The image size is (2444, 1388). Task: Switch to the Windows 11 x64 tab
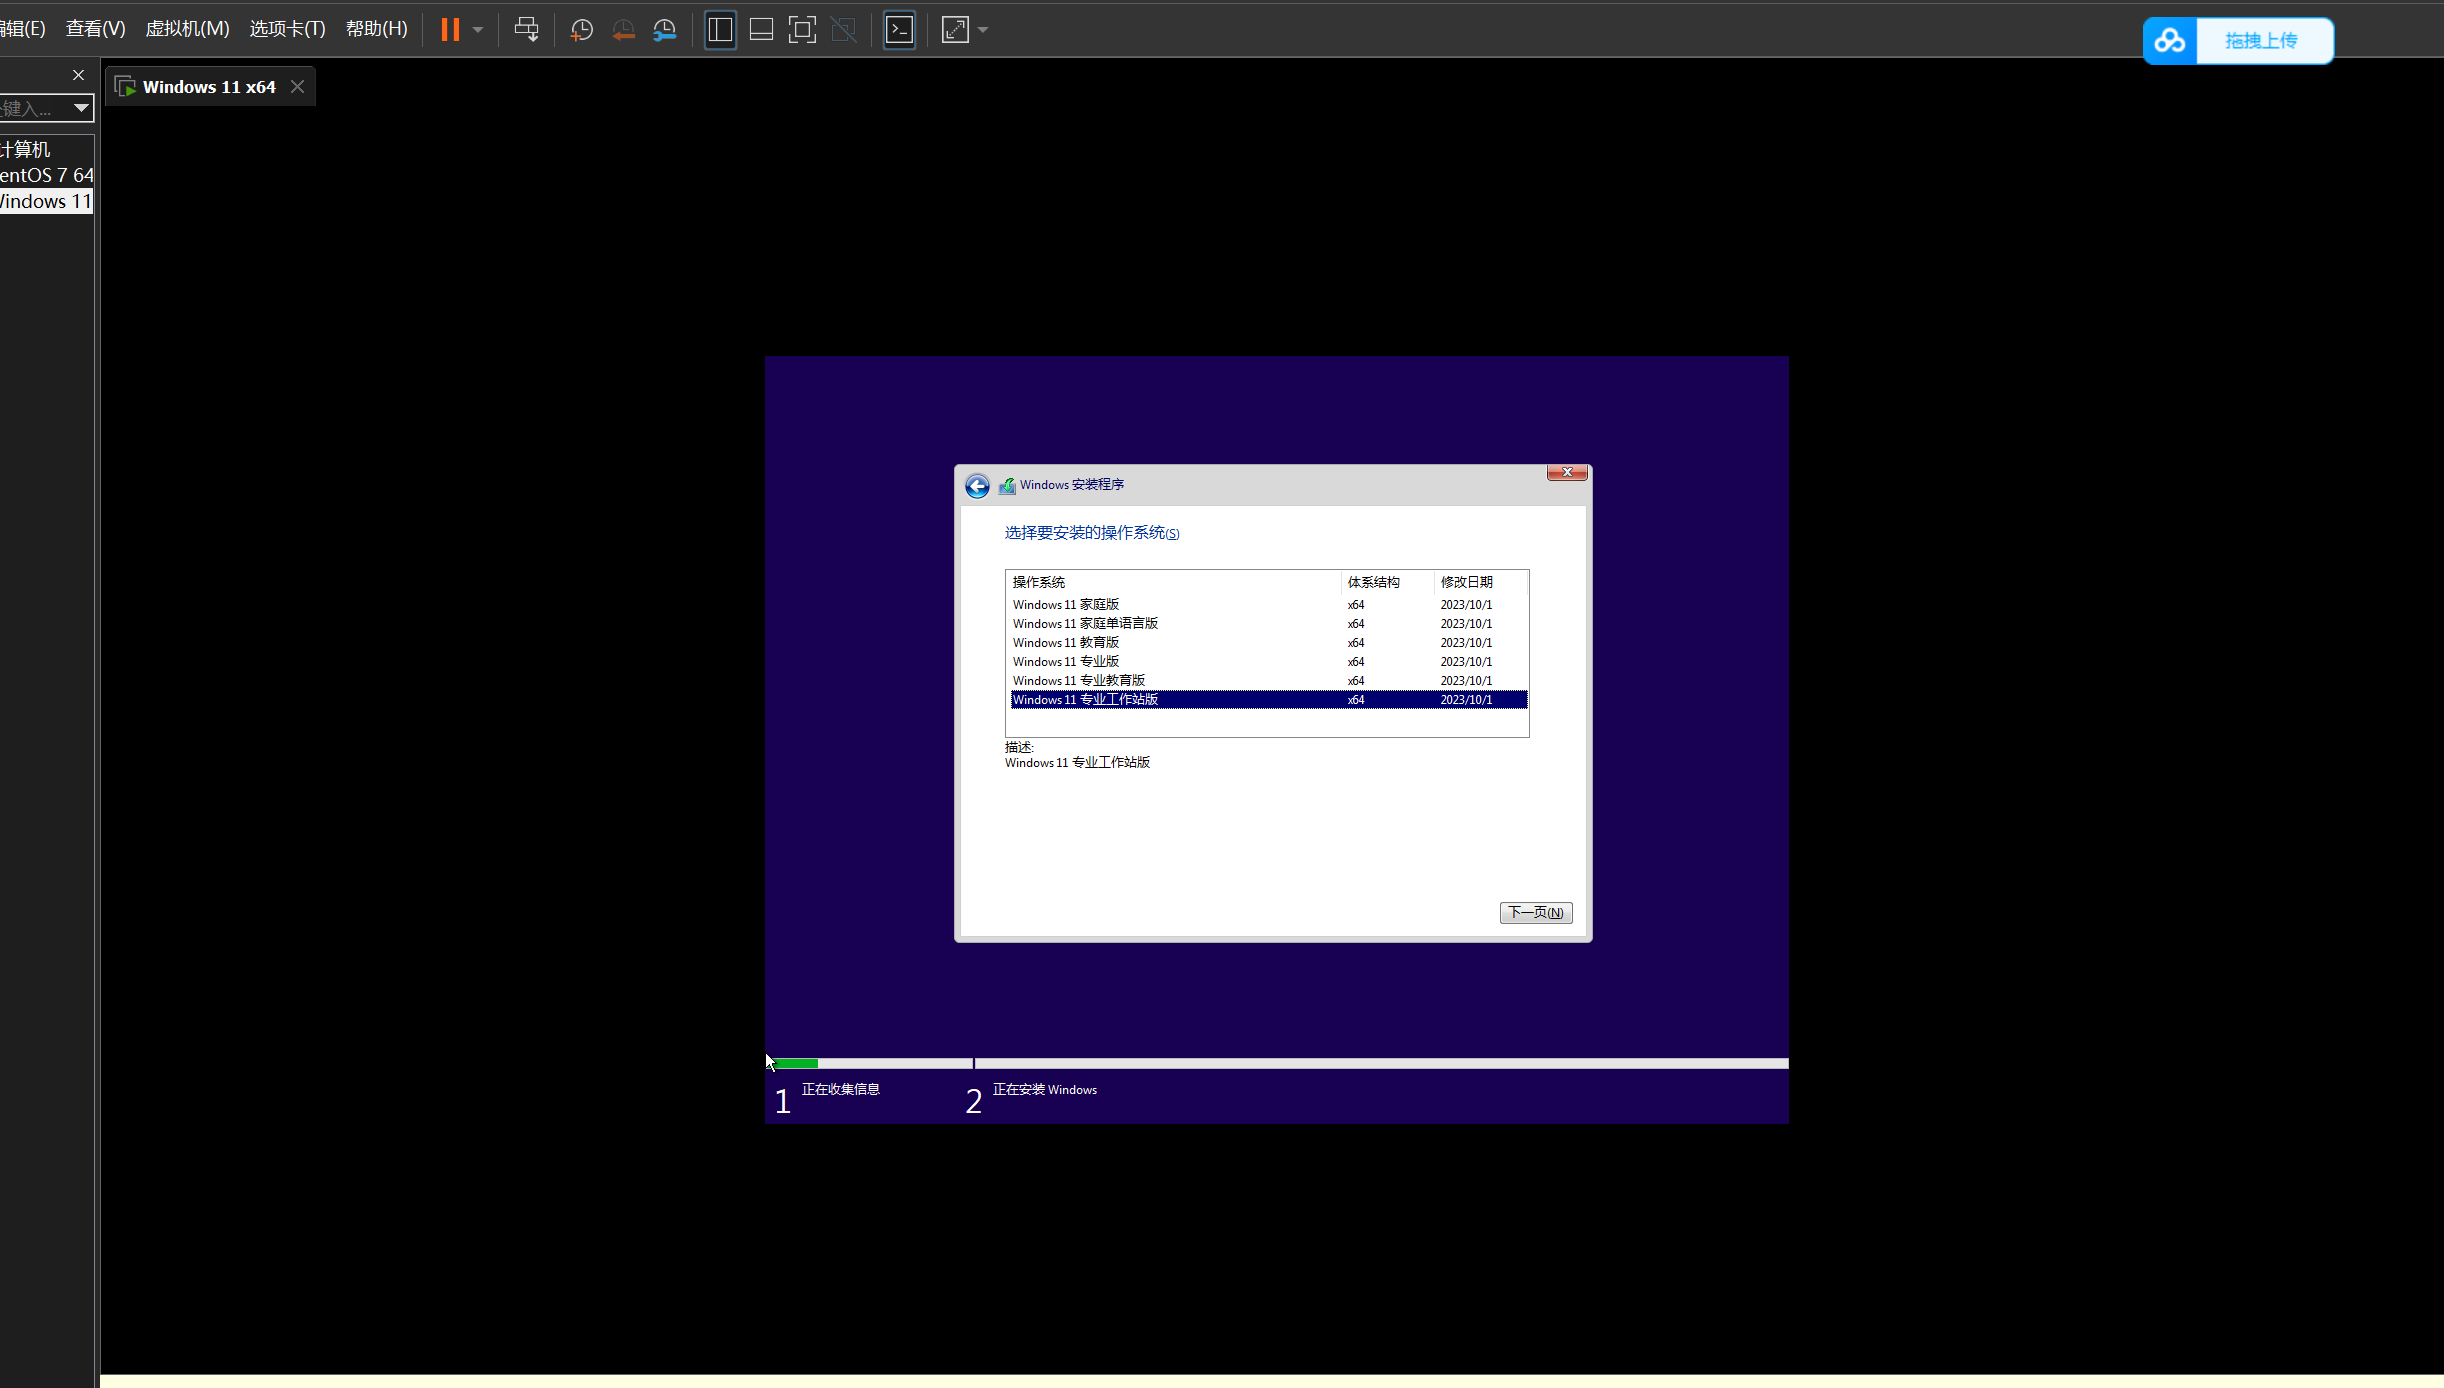[209, 87]
